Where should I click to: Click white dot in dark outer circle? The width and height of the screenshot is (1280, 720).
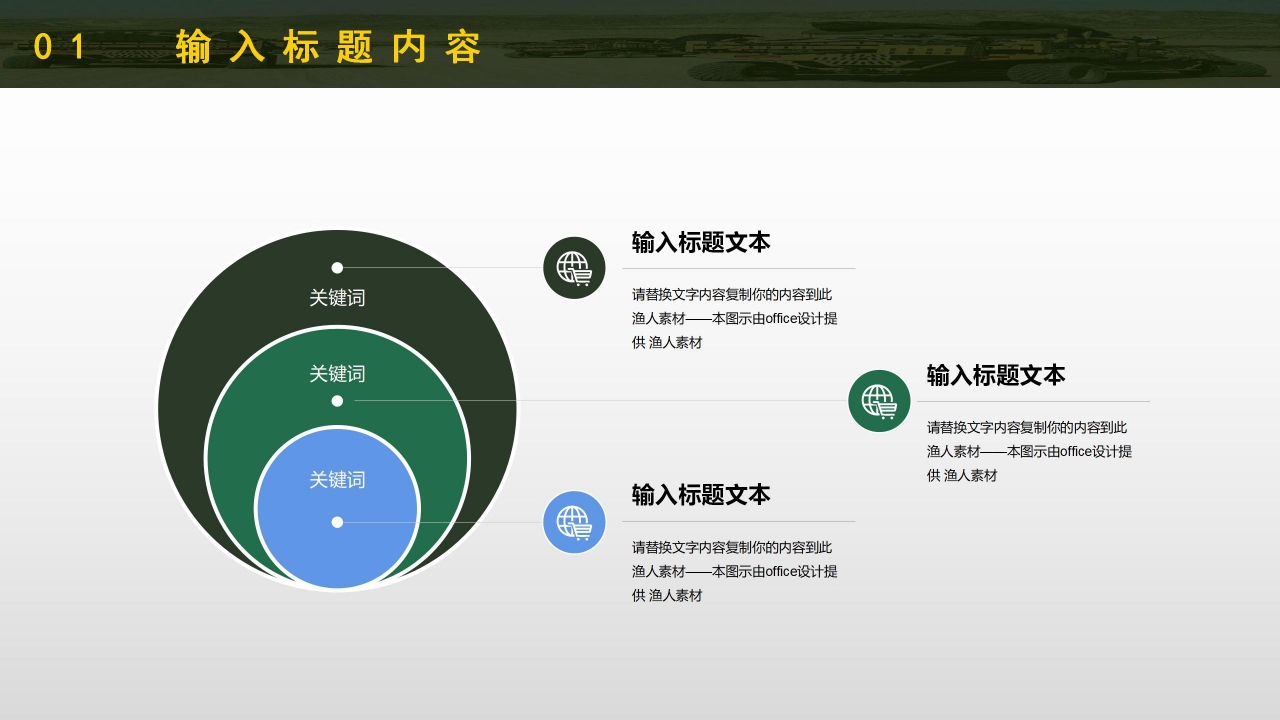pos(337,268)
